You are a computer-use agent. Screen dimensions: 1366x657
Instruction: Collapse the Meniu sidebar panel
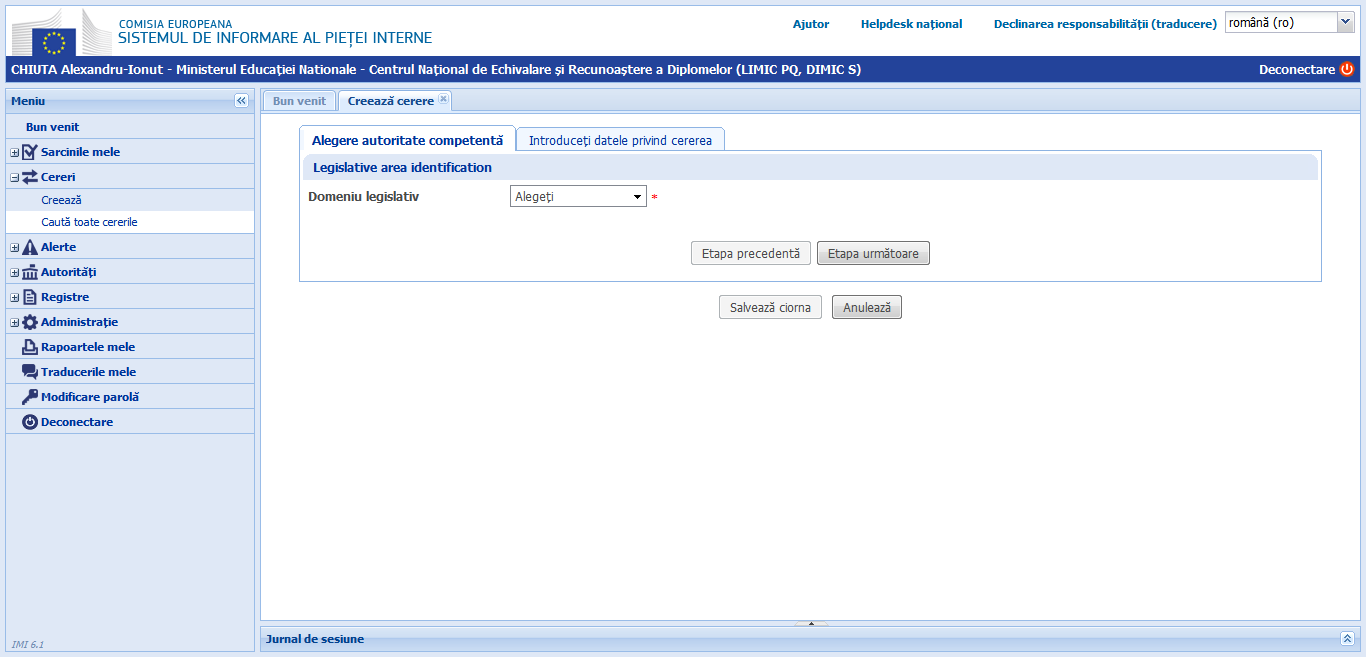coord(241,101)
